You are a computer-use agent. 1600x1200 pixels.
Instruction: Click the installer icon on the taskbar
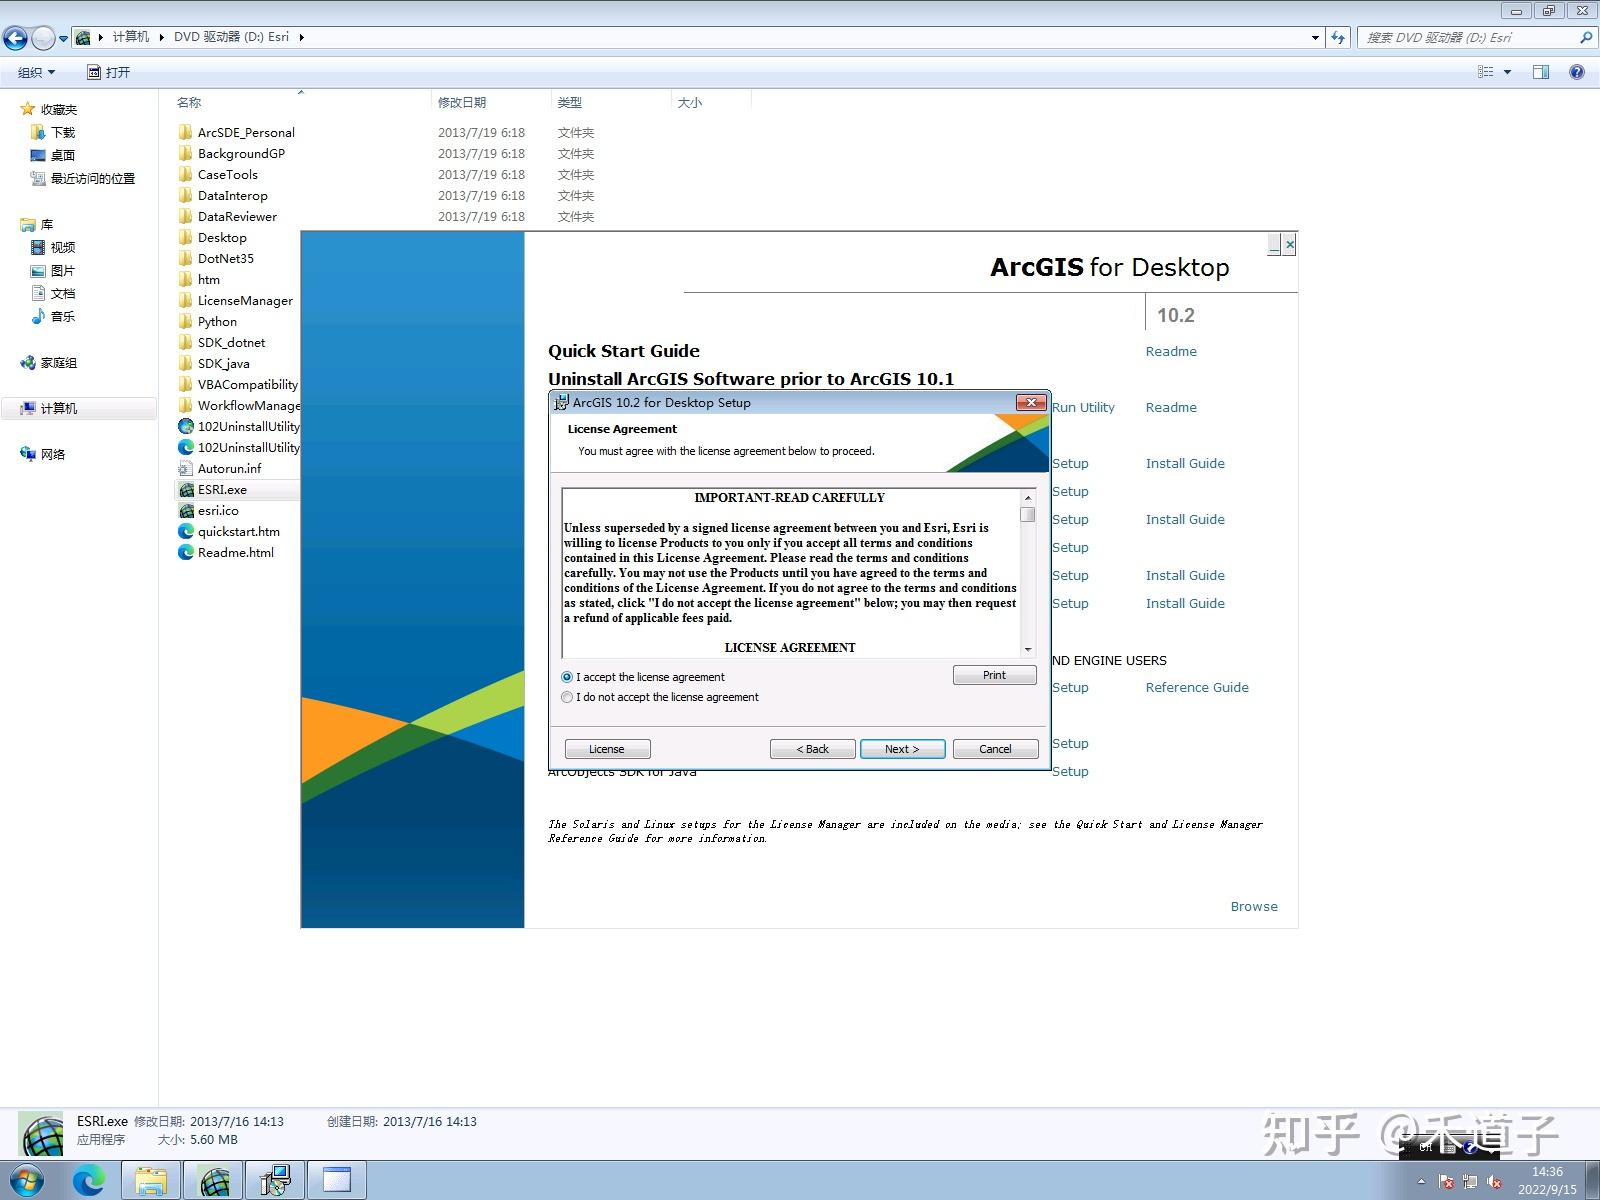pos(275,1180)
